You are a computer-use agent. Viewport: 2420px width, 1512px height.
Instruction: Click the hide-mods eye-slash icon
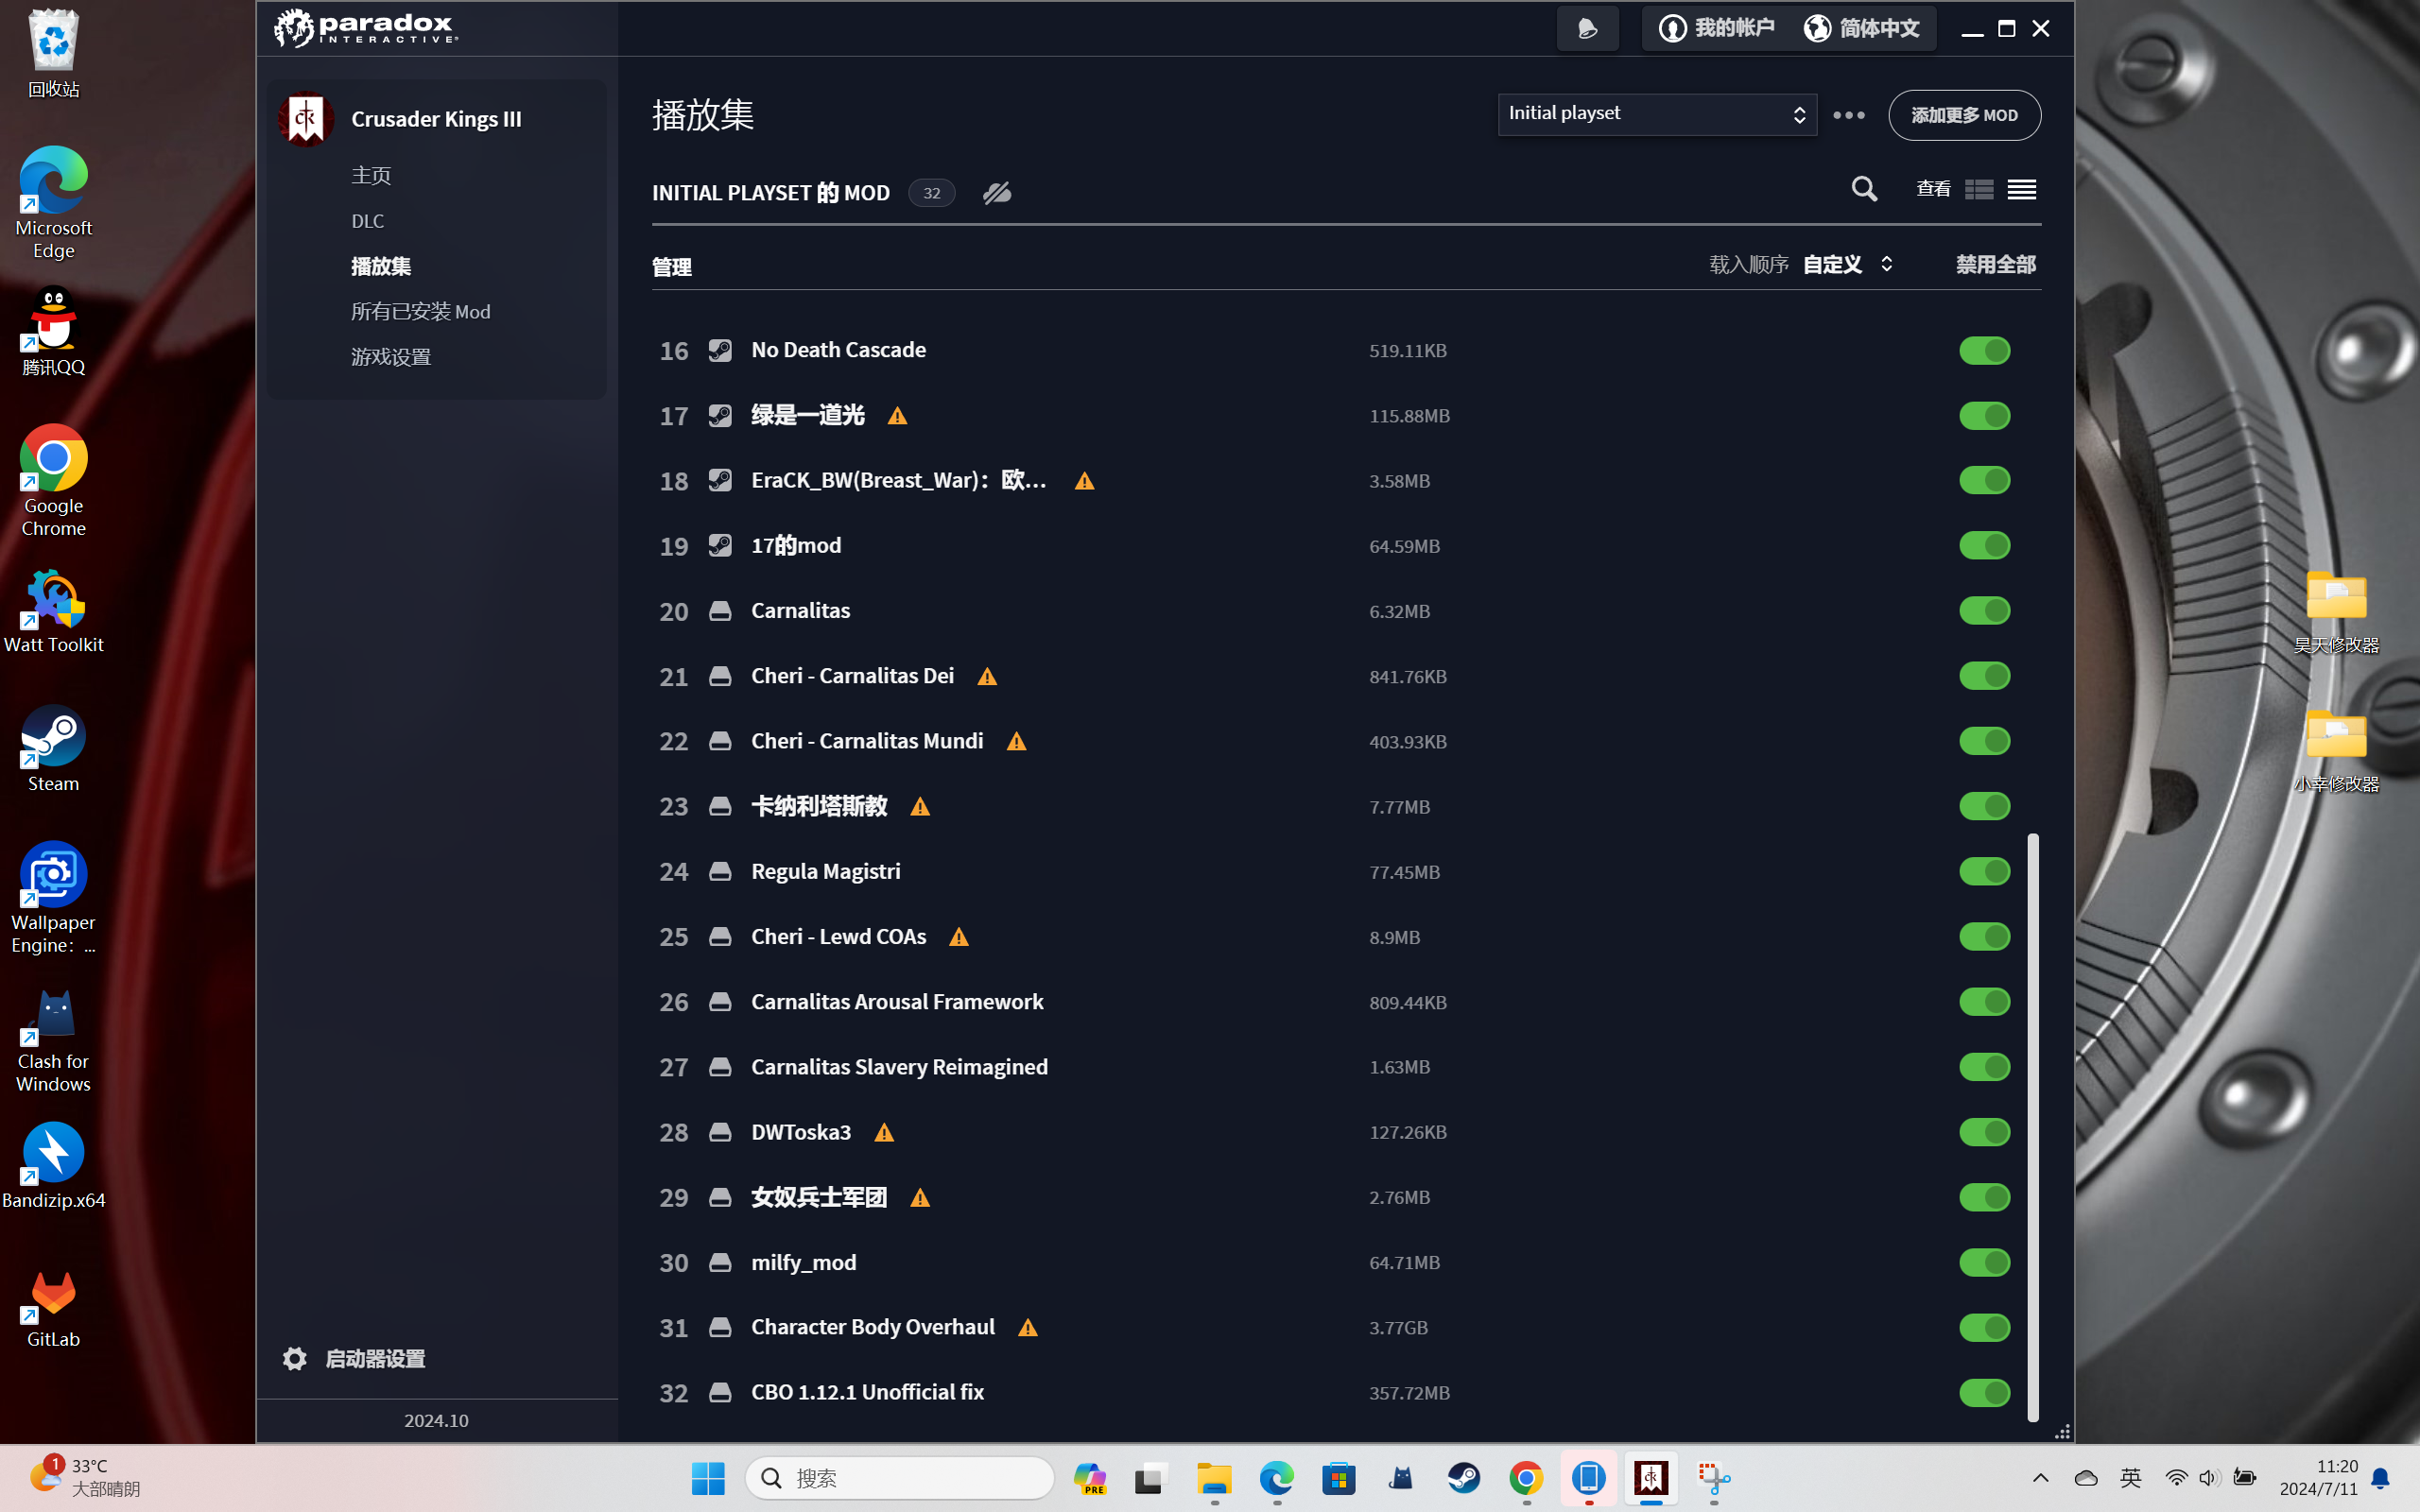[x=997, y=193]
